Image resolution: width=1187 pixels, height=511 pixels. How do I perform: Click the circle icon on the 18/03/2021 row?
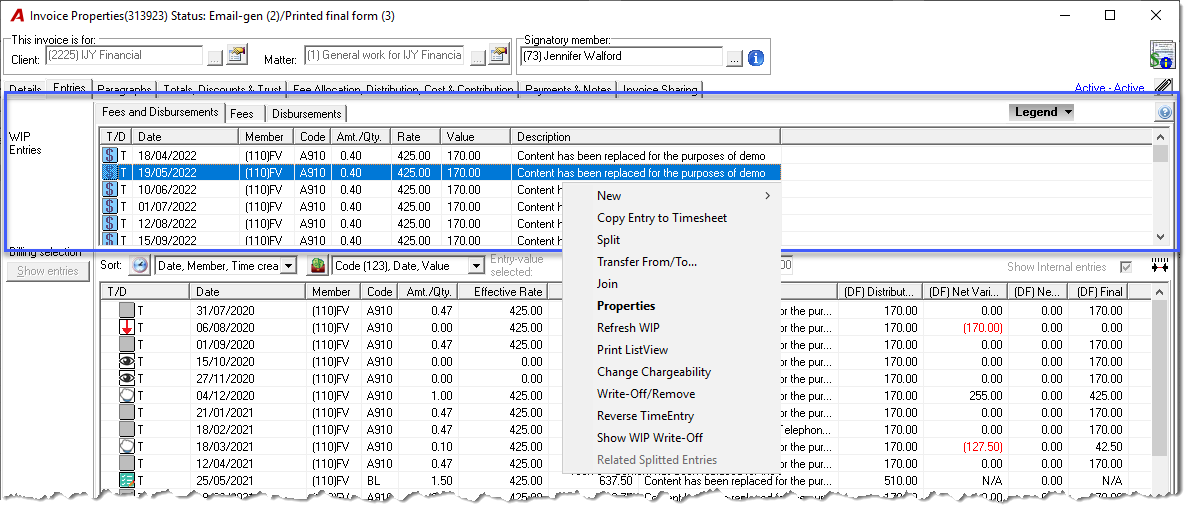point(127,446)
